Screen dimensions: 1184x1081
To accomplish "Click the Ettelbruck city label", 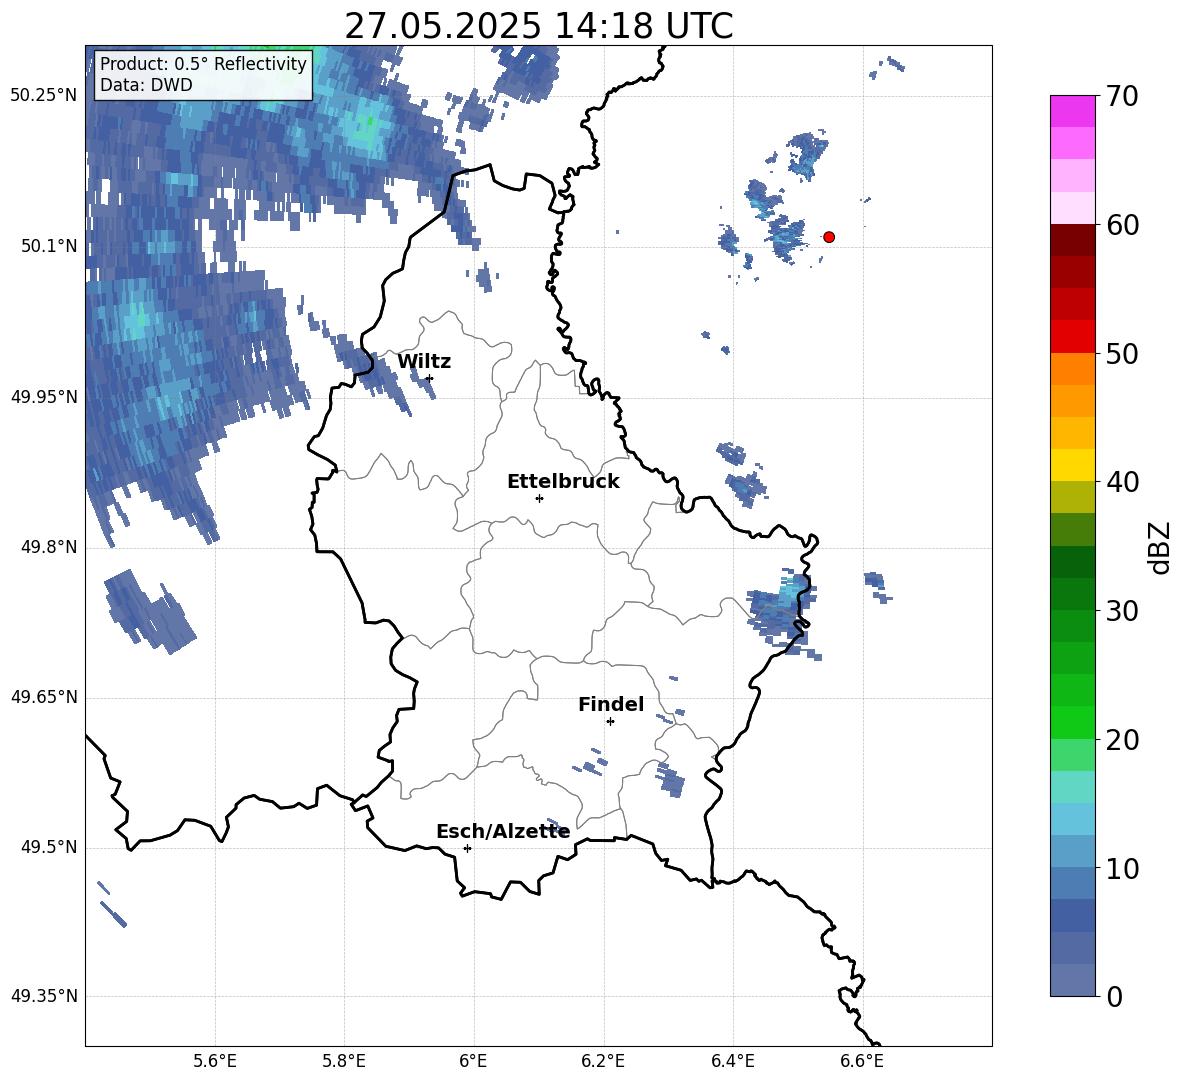I will pos(563,482).
